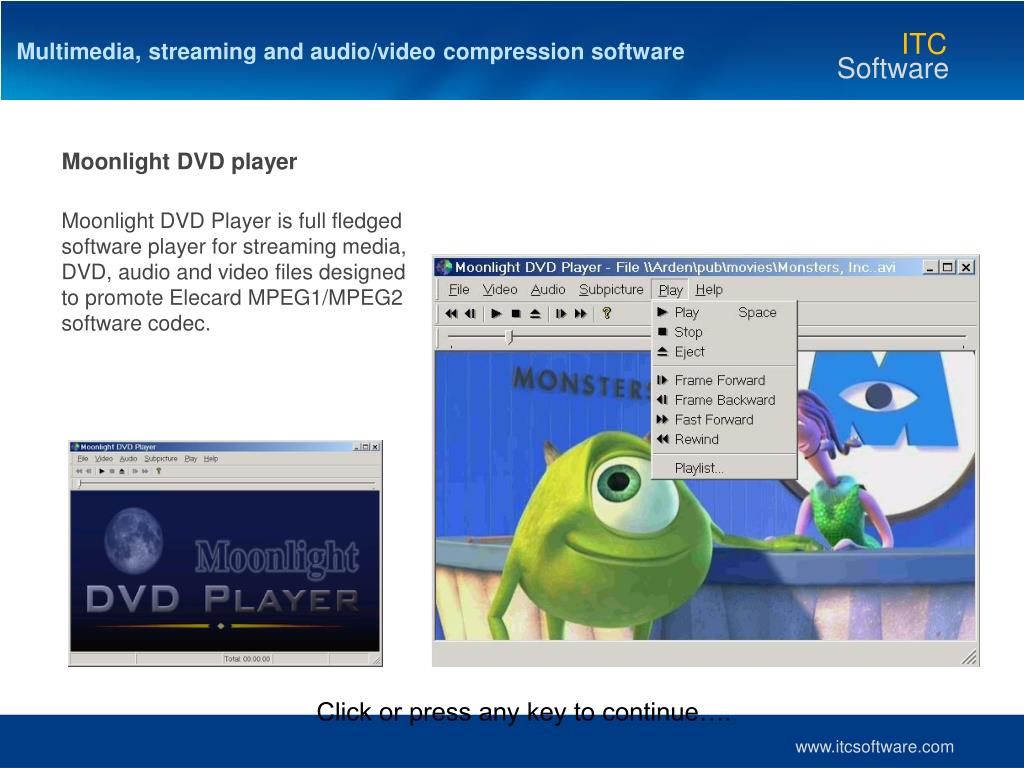
Task: Click 'Click or press any key to continue' text
Action: pyautogui.click(x=524, y=711)
